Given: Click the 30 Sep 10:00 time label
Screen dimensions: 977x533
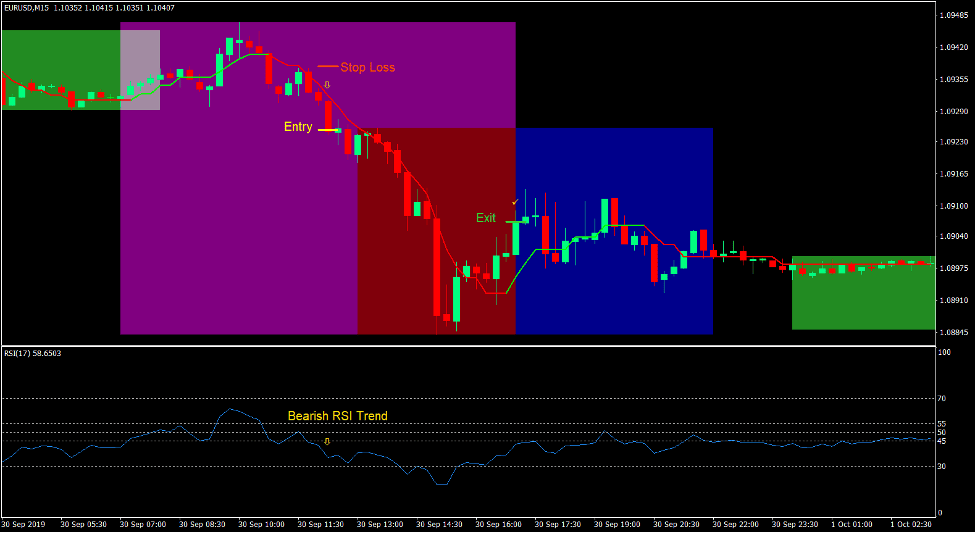Looking at the screenshot, I should coord(261,524).
